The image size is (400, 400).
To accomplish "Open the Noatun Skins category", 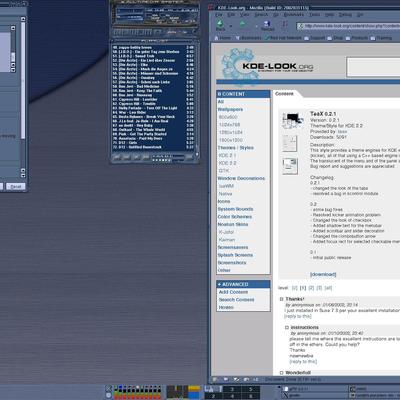I will (233, 224).
